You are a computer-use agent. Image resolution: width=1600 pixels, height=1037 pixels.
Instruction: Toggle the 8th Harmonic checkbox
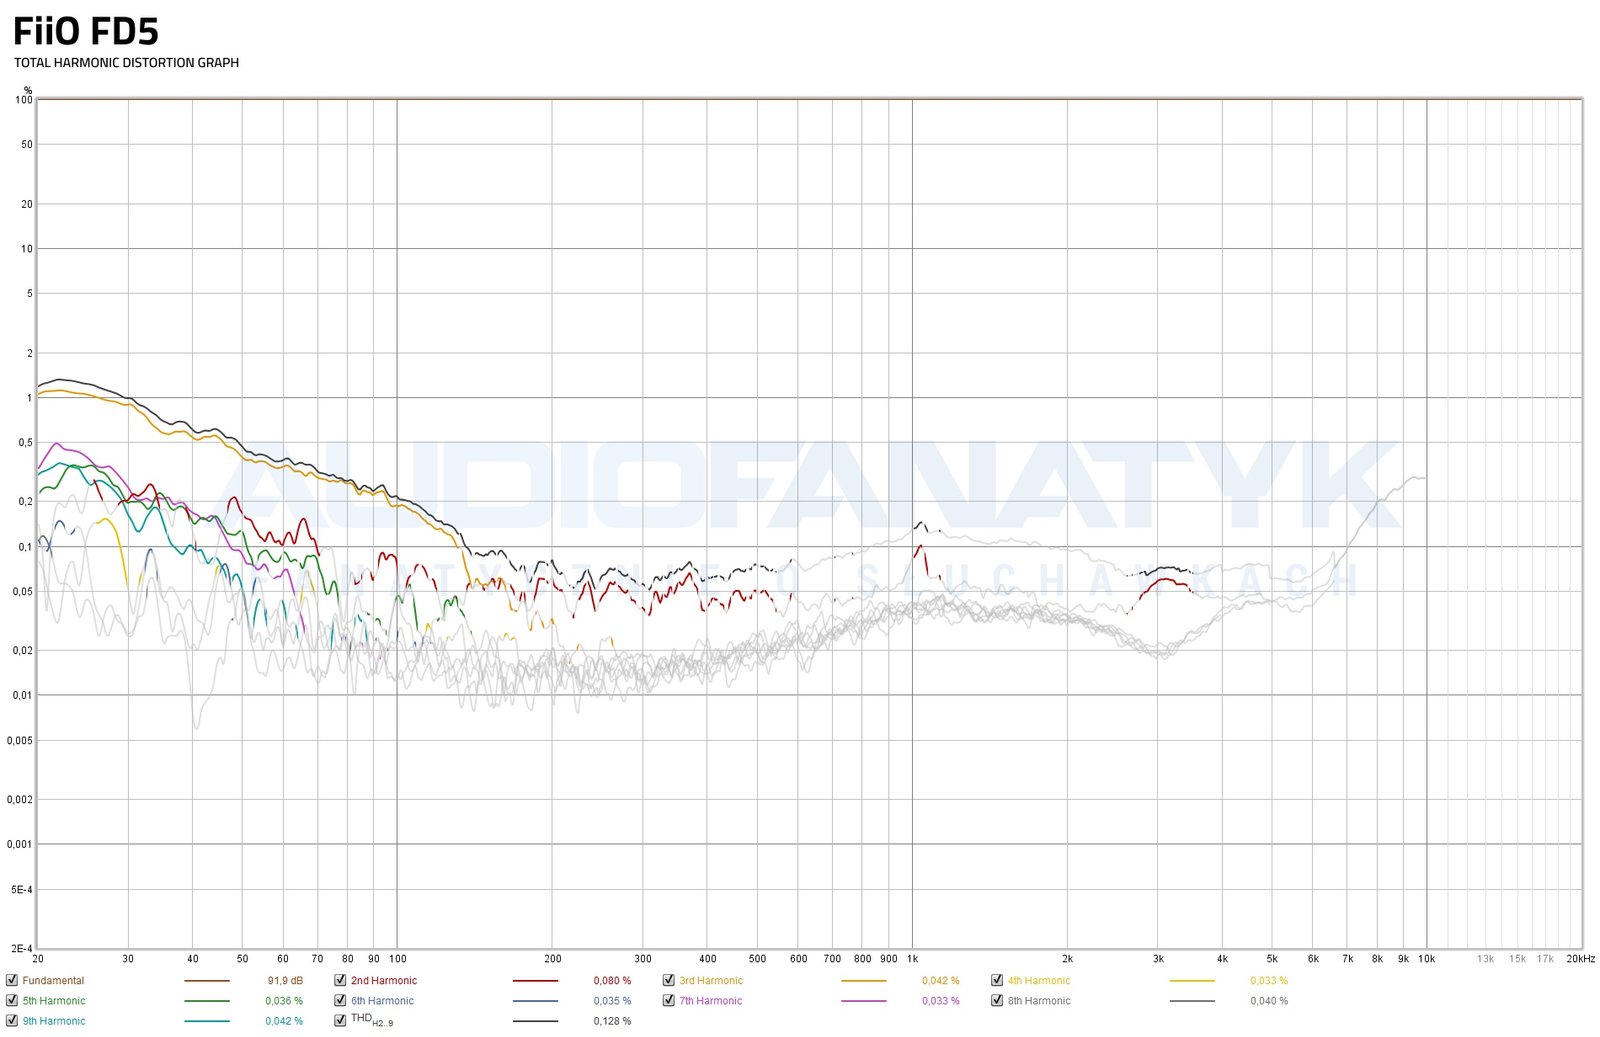coord(997,1000)
